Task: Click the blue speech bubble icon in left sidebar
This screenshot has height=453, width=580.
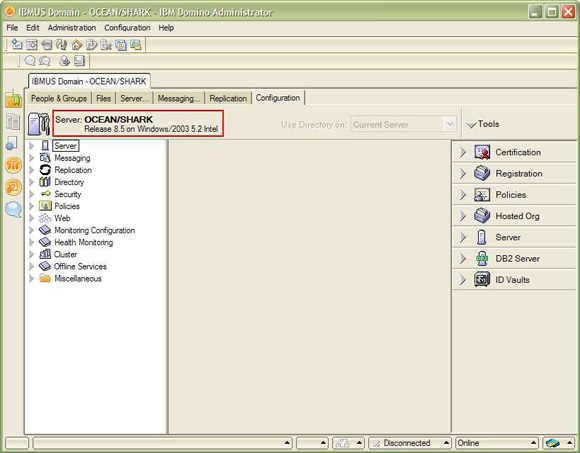Action: tap(13, 210)
